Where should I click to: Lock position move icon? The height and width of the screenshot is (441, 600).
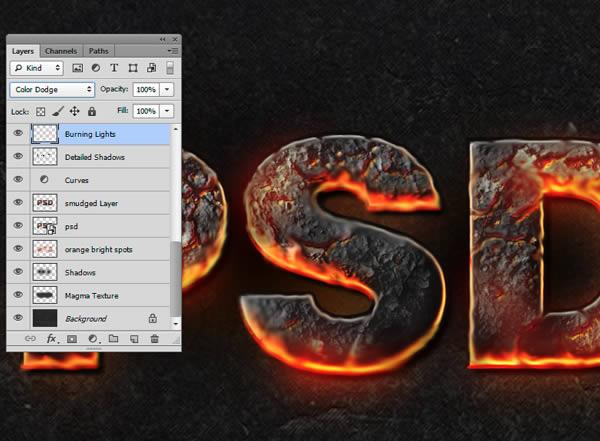point(74,111)
